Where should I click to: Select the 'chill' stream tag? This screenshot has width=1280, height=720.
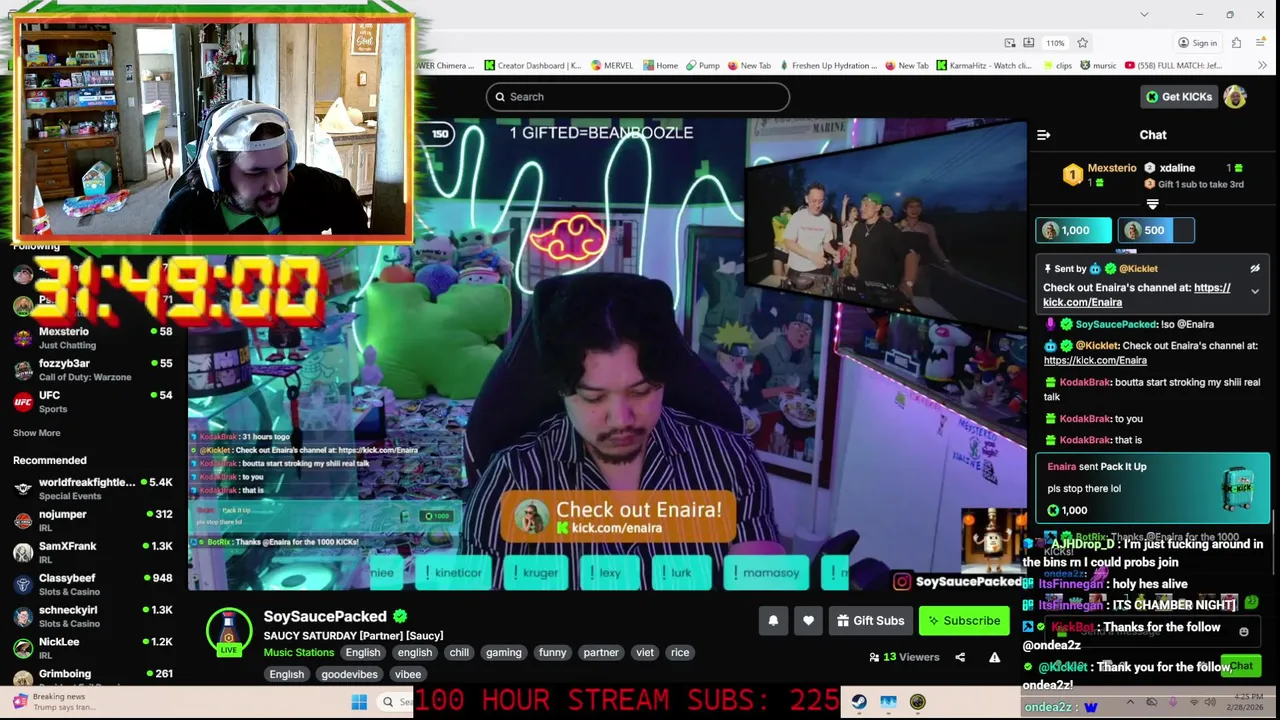coord(459,653)
